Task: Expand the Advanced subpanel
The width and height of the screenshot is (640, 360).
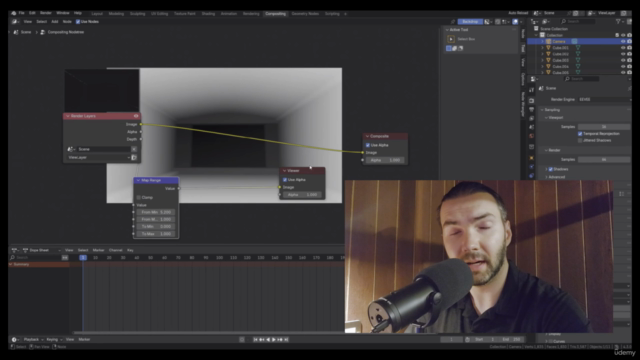Action: (546, 177)
